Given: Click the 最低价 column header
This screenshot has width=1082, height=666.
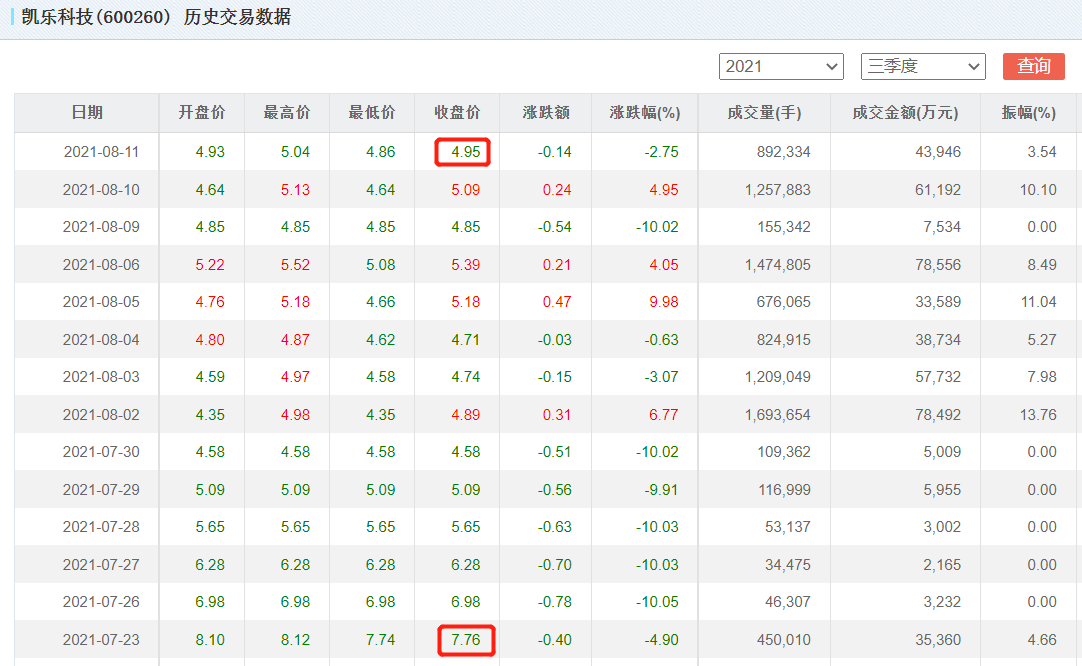Looking at the screenshot, I should click(x=372, y=112).
